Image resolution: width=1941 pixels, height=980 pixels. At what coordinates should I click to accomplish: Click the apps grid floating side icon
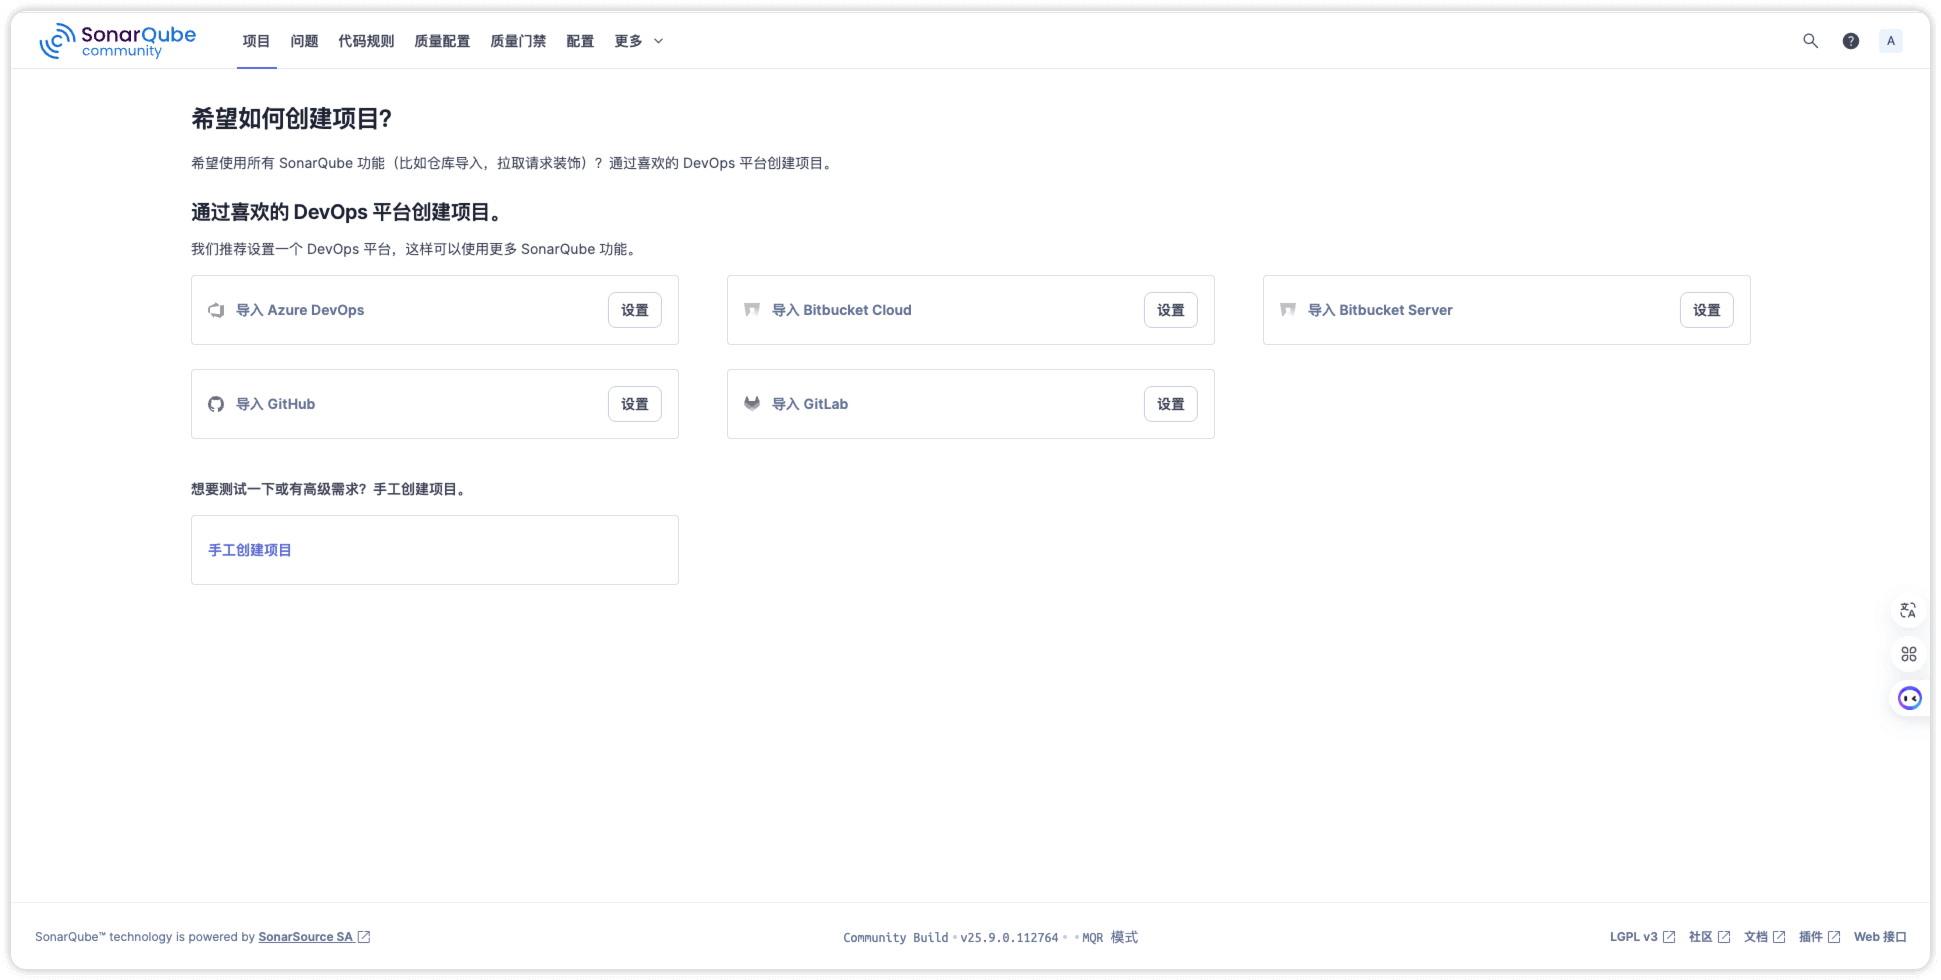click(1908, 654)
